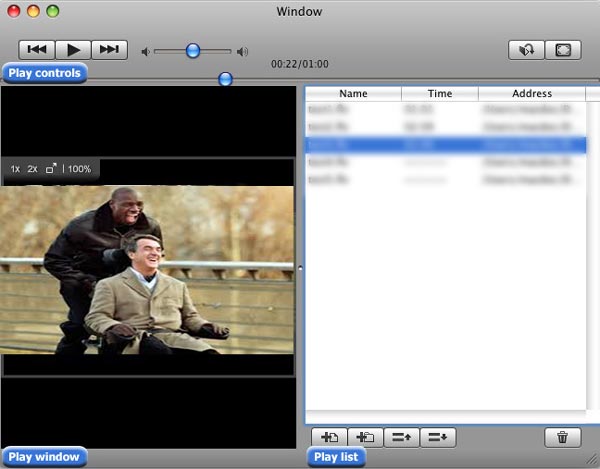Click the loud volume speaker icon

point(242,51)
